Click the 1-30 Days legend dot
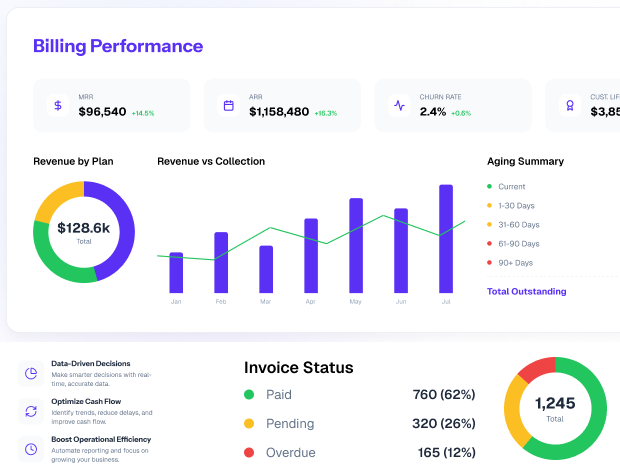The image size is (620, 470). tap(490, 205)
